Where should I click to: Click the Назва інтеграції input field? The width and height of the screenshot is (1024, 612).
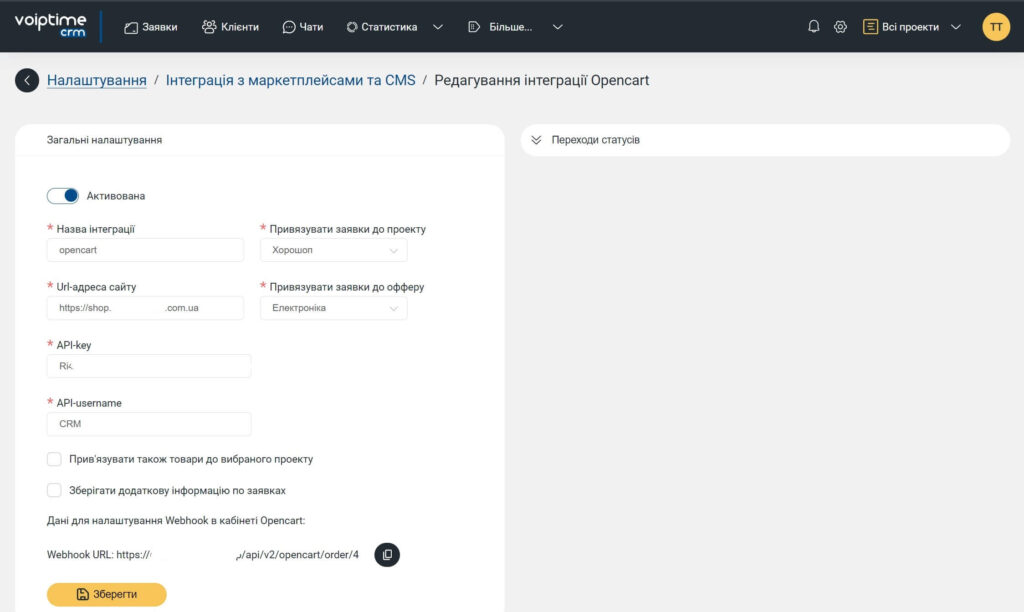[145, 250]
